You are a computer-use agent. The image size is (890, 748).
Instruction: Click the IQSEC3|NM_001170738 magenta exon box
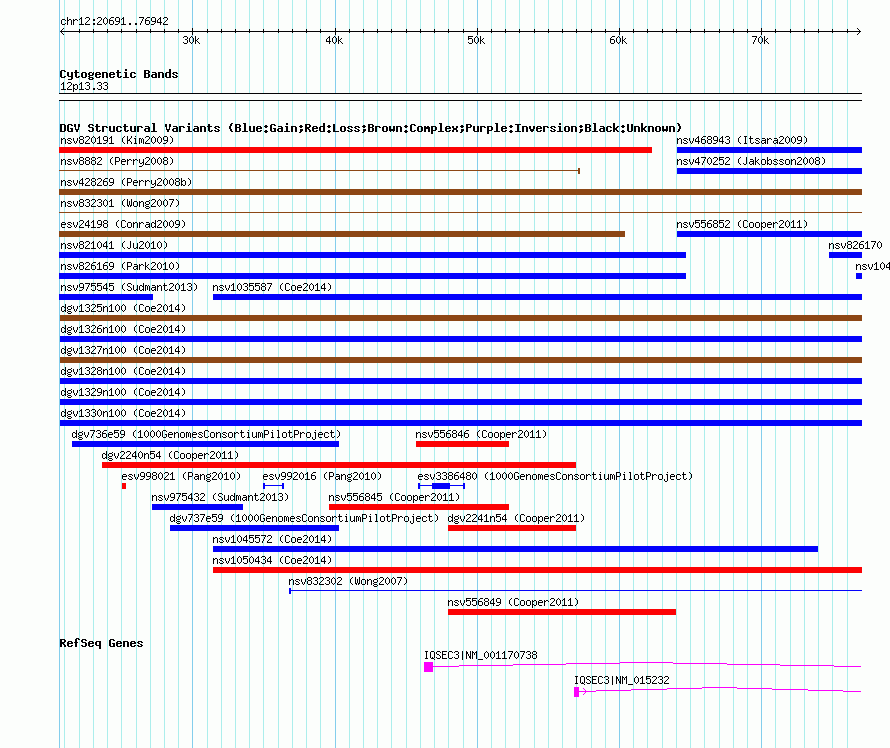point(429,667)
